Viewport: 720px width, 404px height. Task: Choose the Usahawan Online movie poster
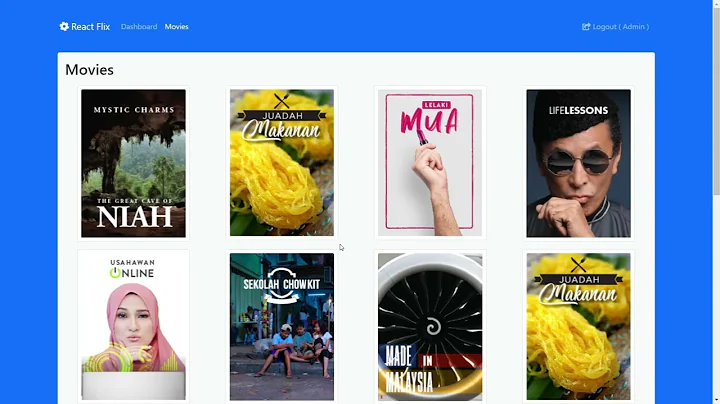(134, 326)
